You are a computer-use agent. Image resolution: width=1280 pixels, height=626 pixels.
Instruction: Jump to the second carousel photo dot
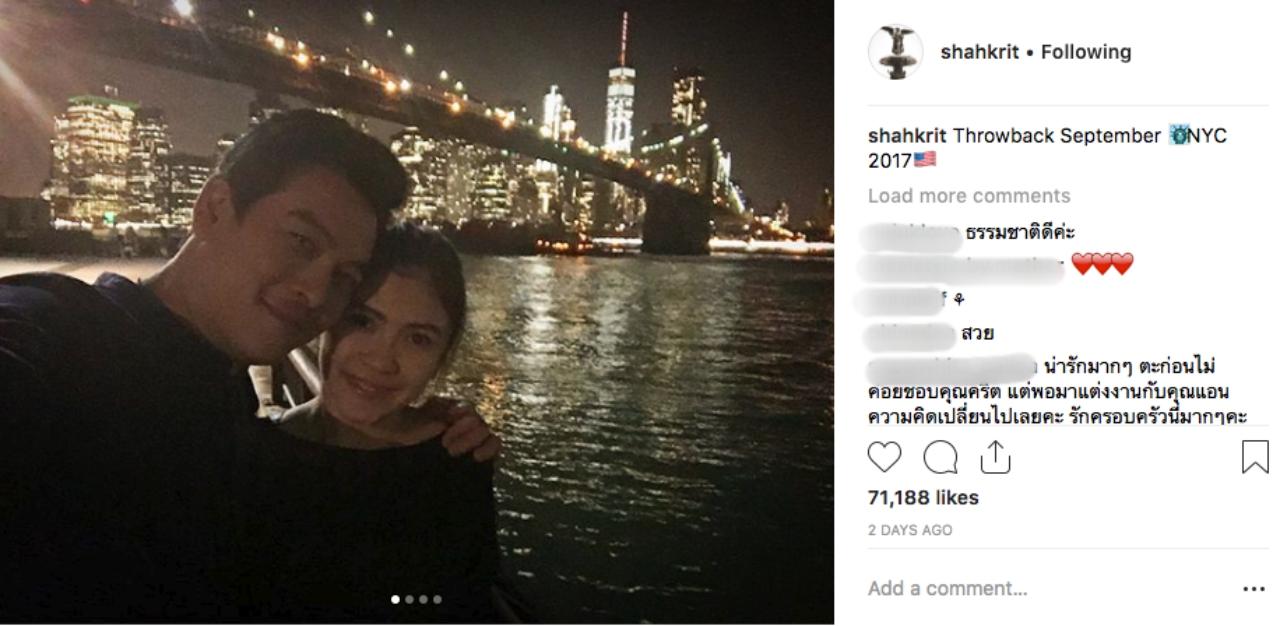pyautogui.click(x=409, y=599)
